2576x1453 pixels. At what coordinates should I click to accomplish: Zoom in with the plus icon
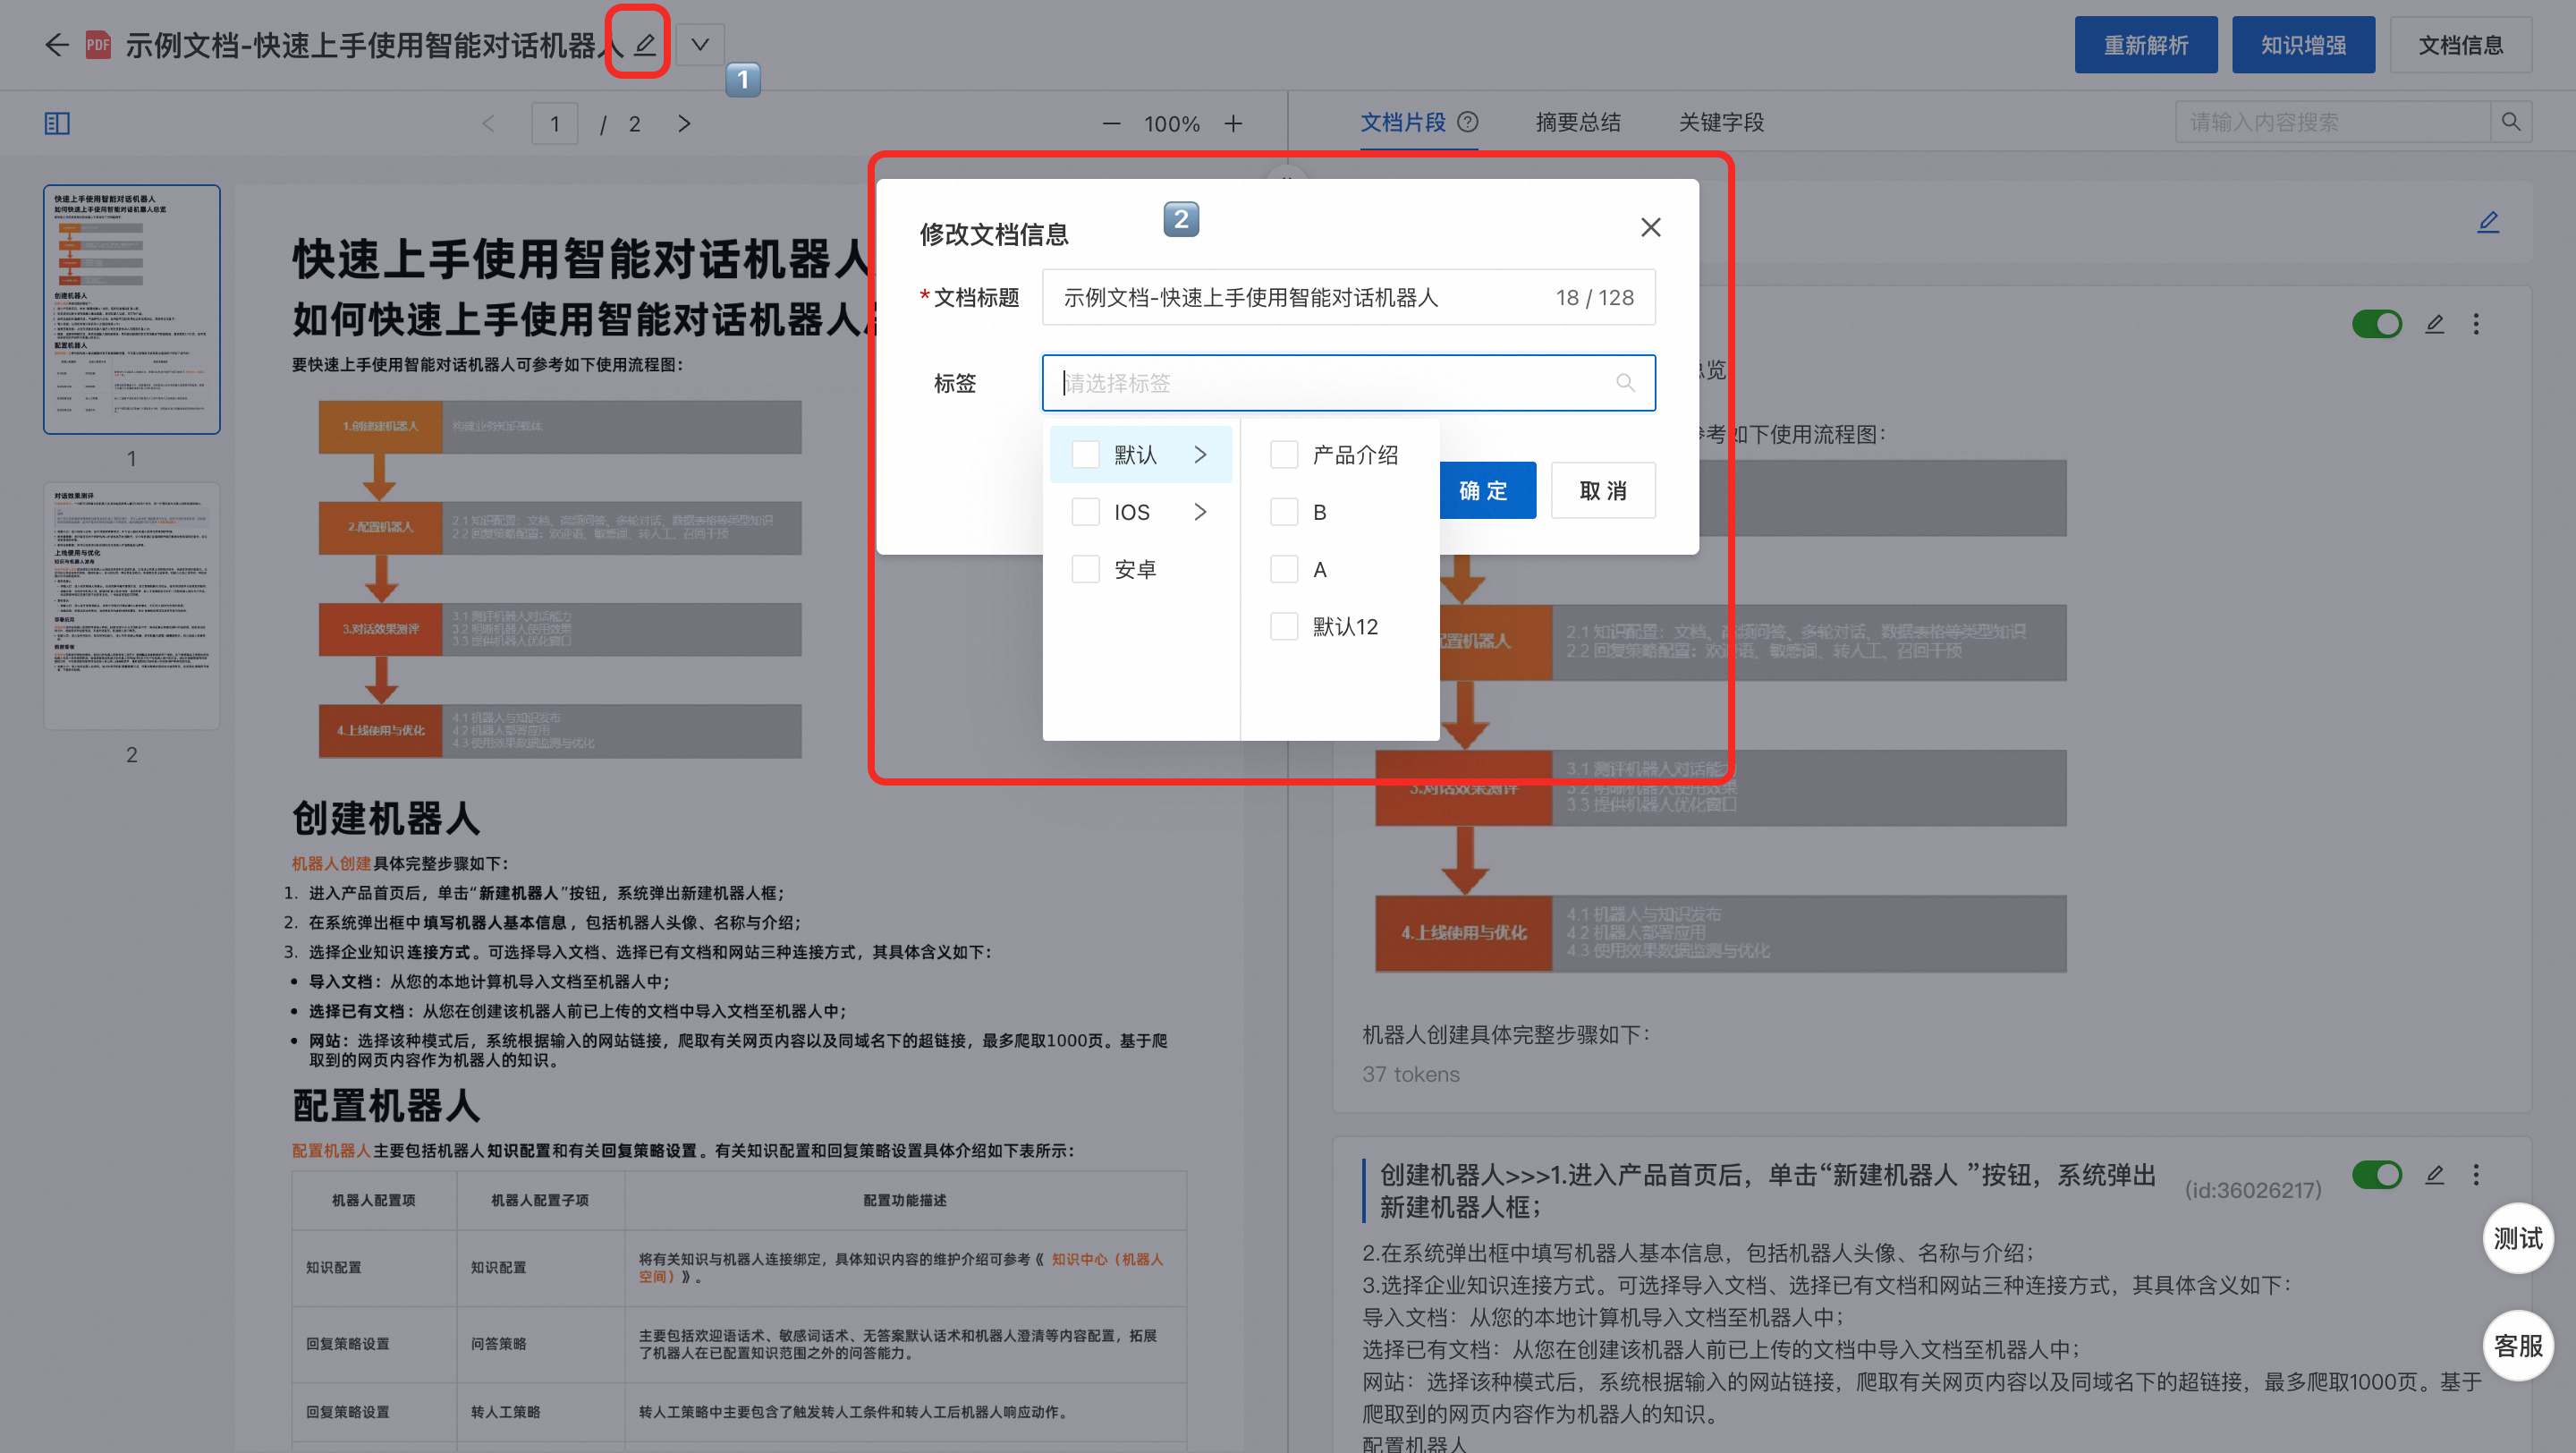1233,123
